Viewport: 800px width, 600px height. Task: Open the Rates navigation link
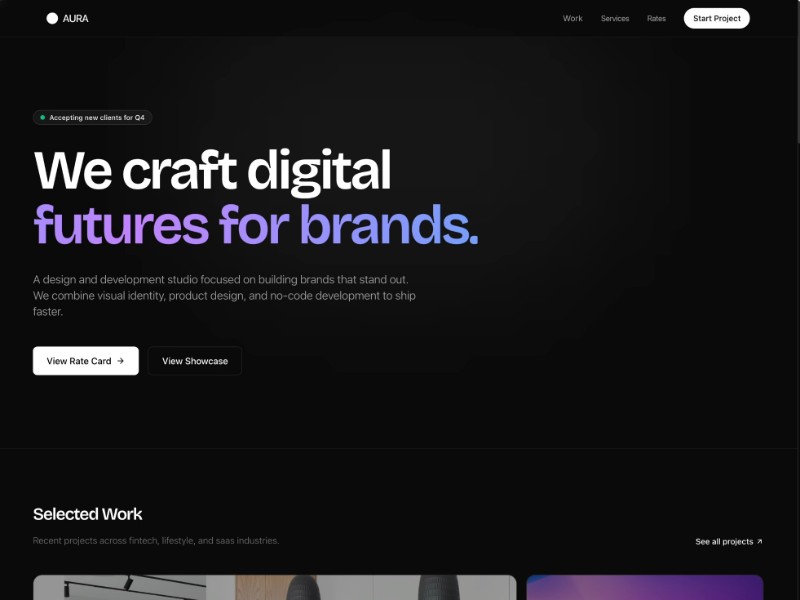click(x=656, y=18)
